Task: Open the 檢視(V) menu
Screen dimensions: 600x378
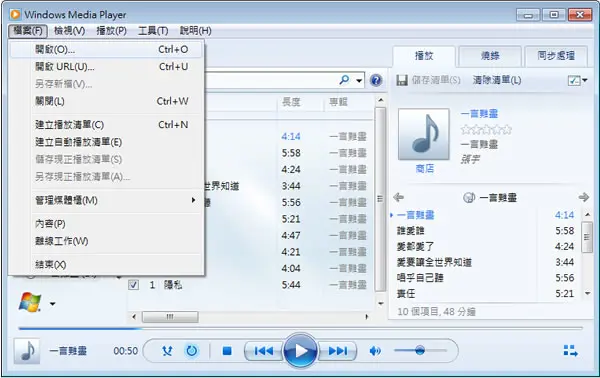Action: 69,31
